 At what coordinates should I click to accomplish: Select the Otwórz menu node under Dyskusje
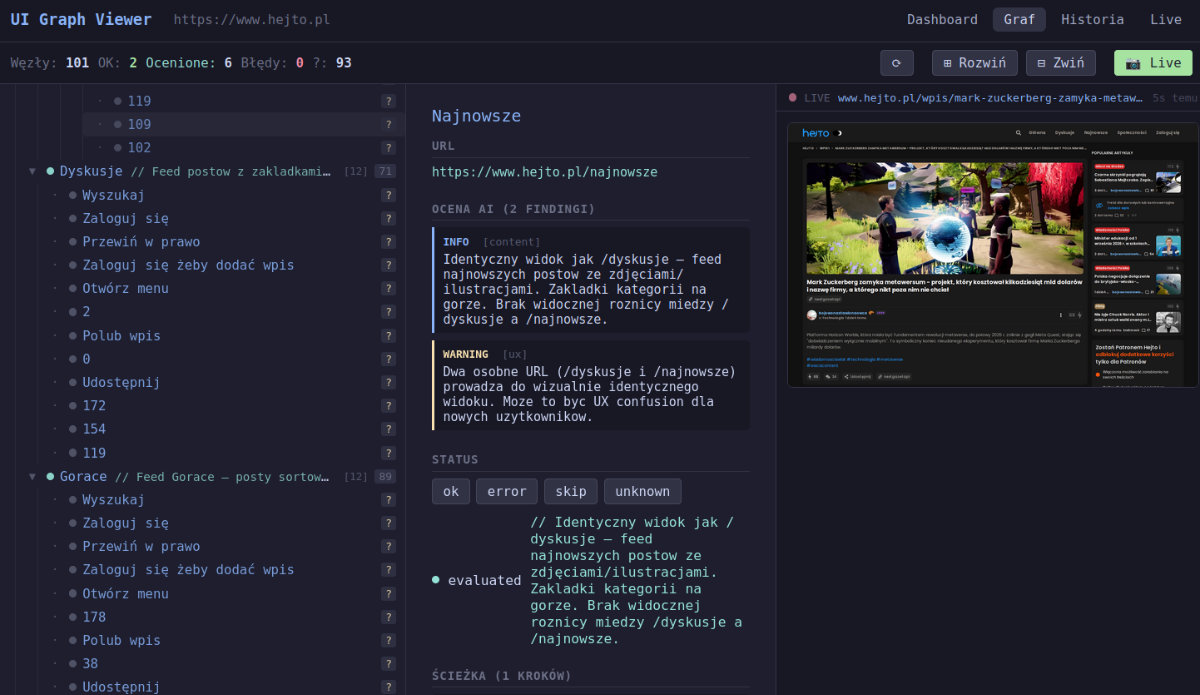click(x=125, y=289)
